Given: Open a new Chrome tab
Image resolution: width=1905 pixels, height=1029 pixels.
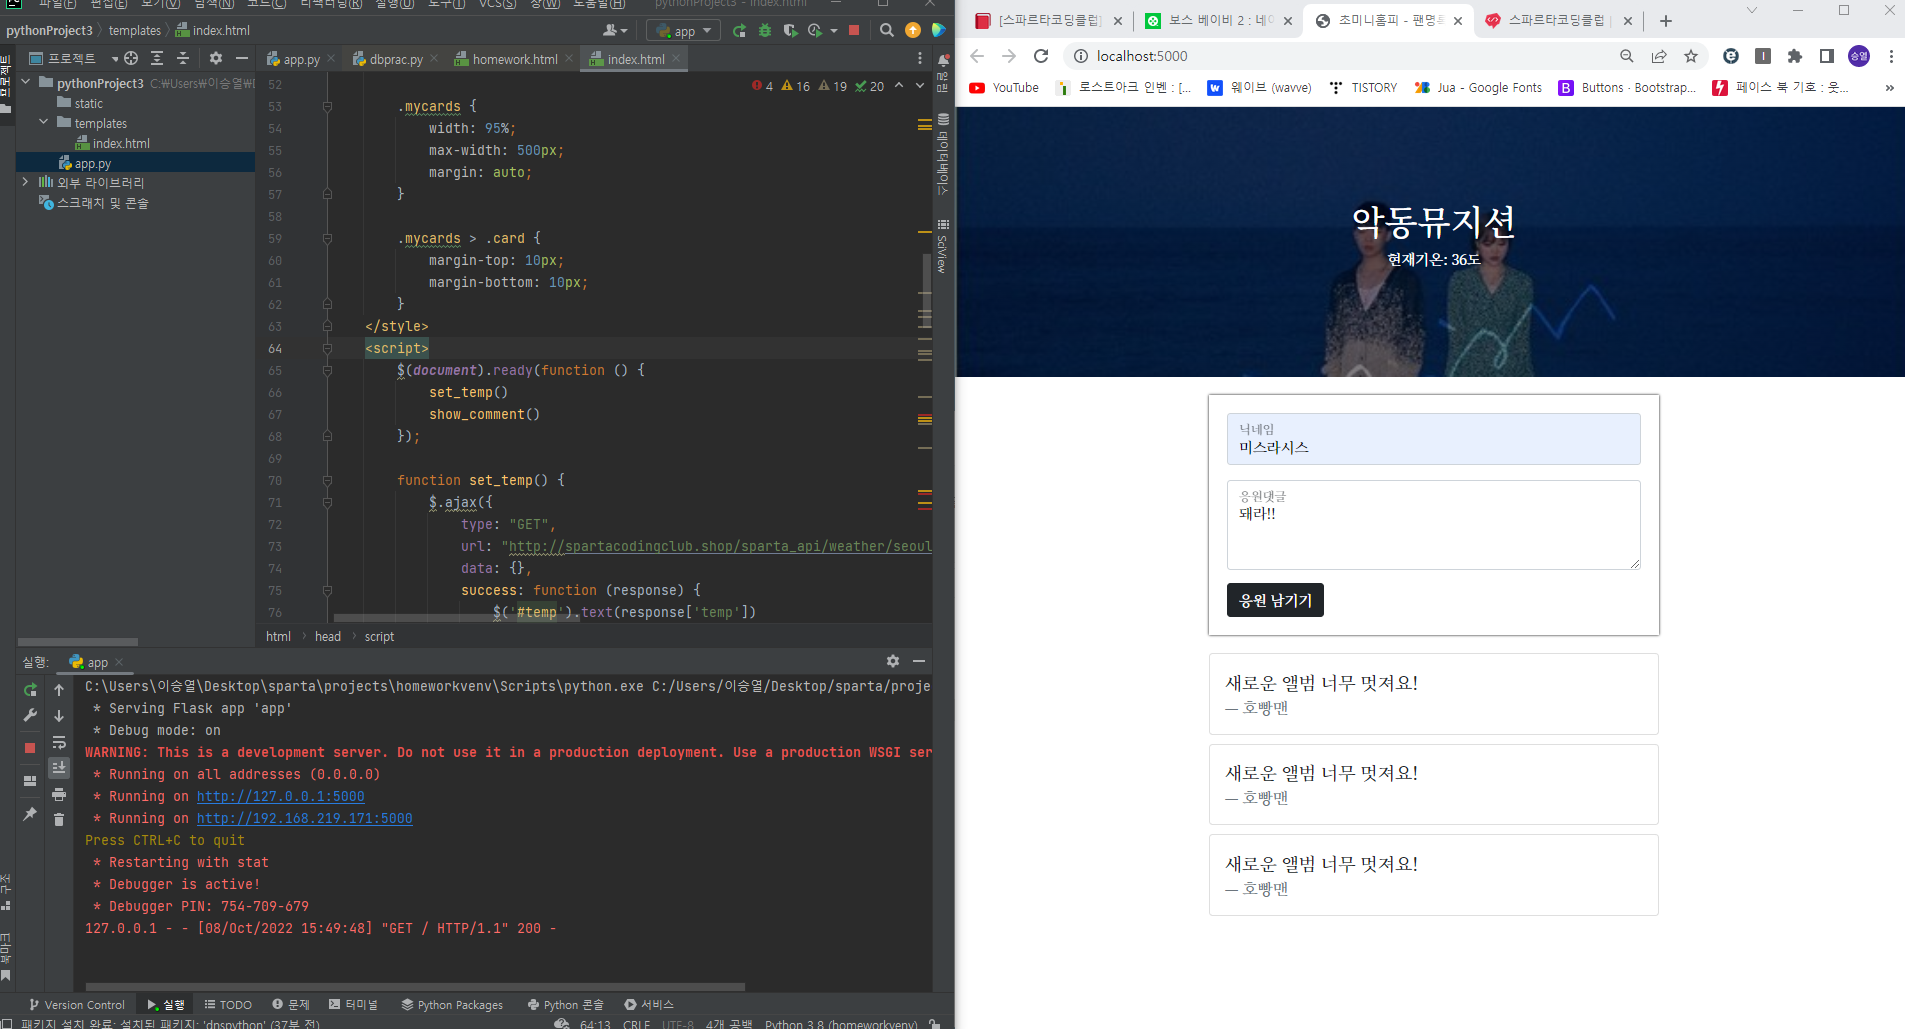Looking at the screenshot, I should pos(1666,21).
